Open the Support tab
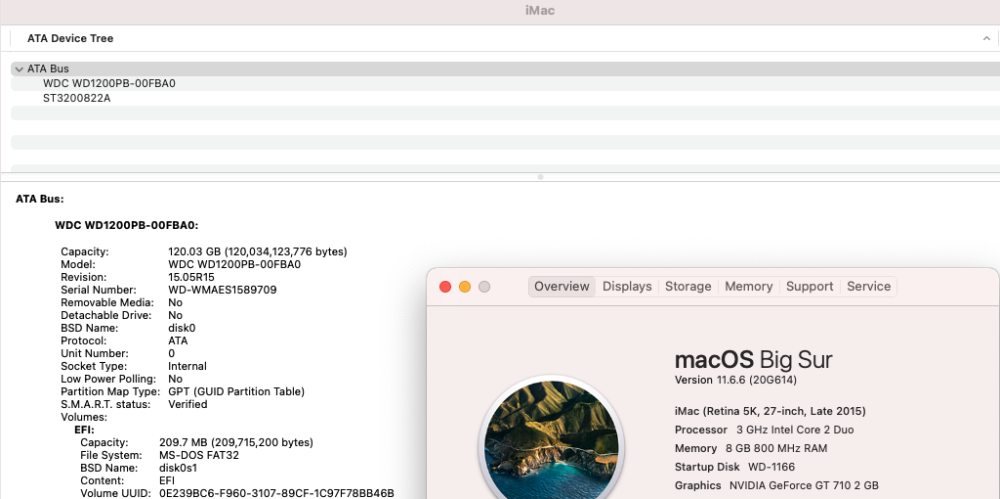 click(809, 287)
